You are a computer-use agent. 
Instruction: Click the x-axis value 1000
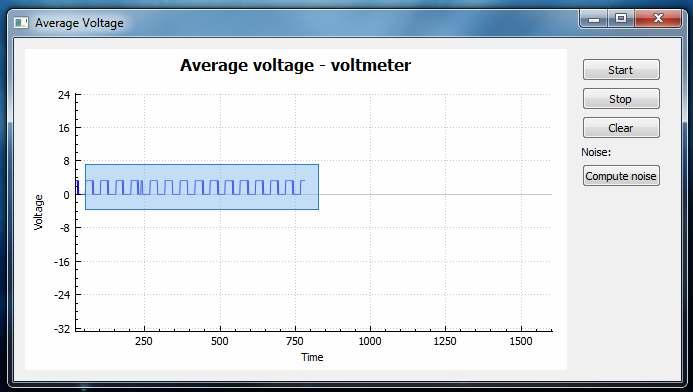370,341
